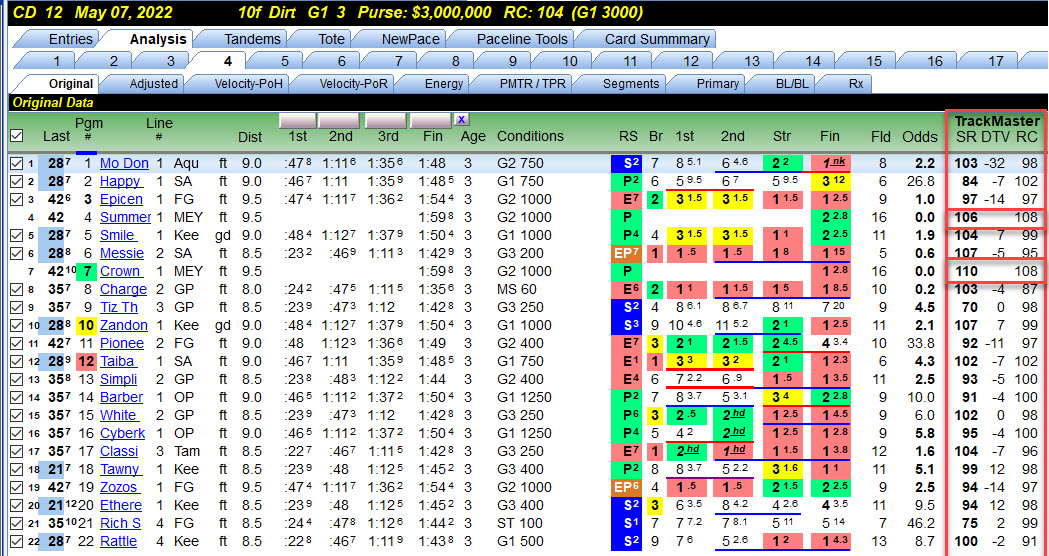Click the orange EP7 cell for Messie
This screenshot has width=1049, height=556.
click(x=627, y=254)
